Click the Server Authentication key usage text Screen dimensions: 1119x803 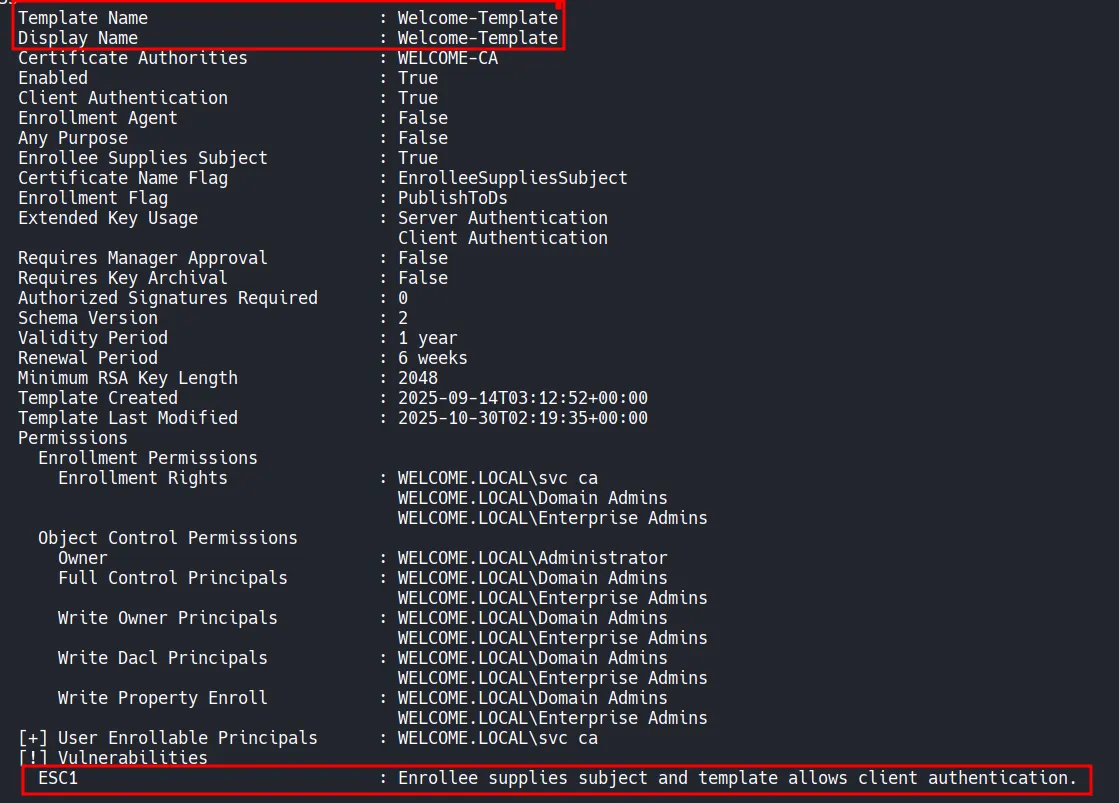point(502,218)
